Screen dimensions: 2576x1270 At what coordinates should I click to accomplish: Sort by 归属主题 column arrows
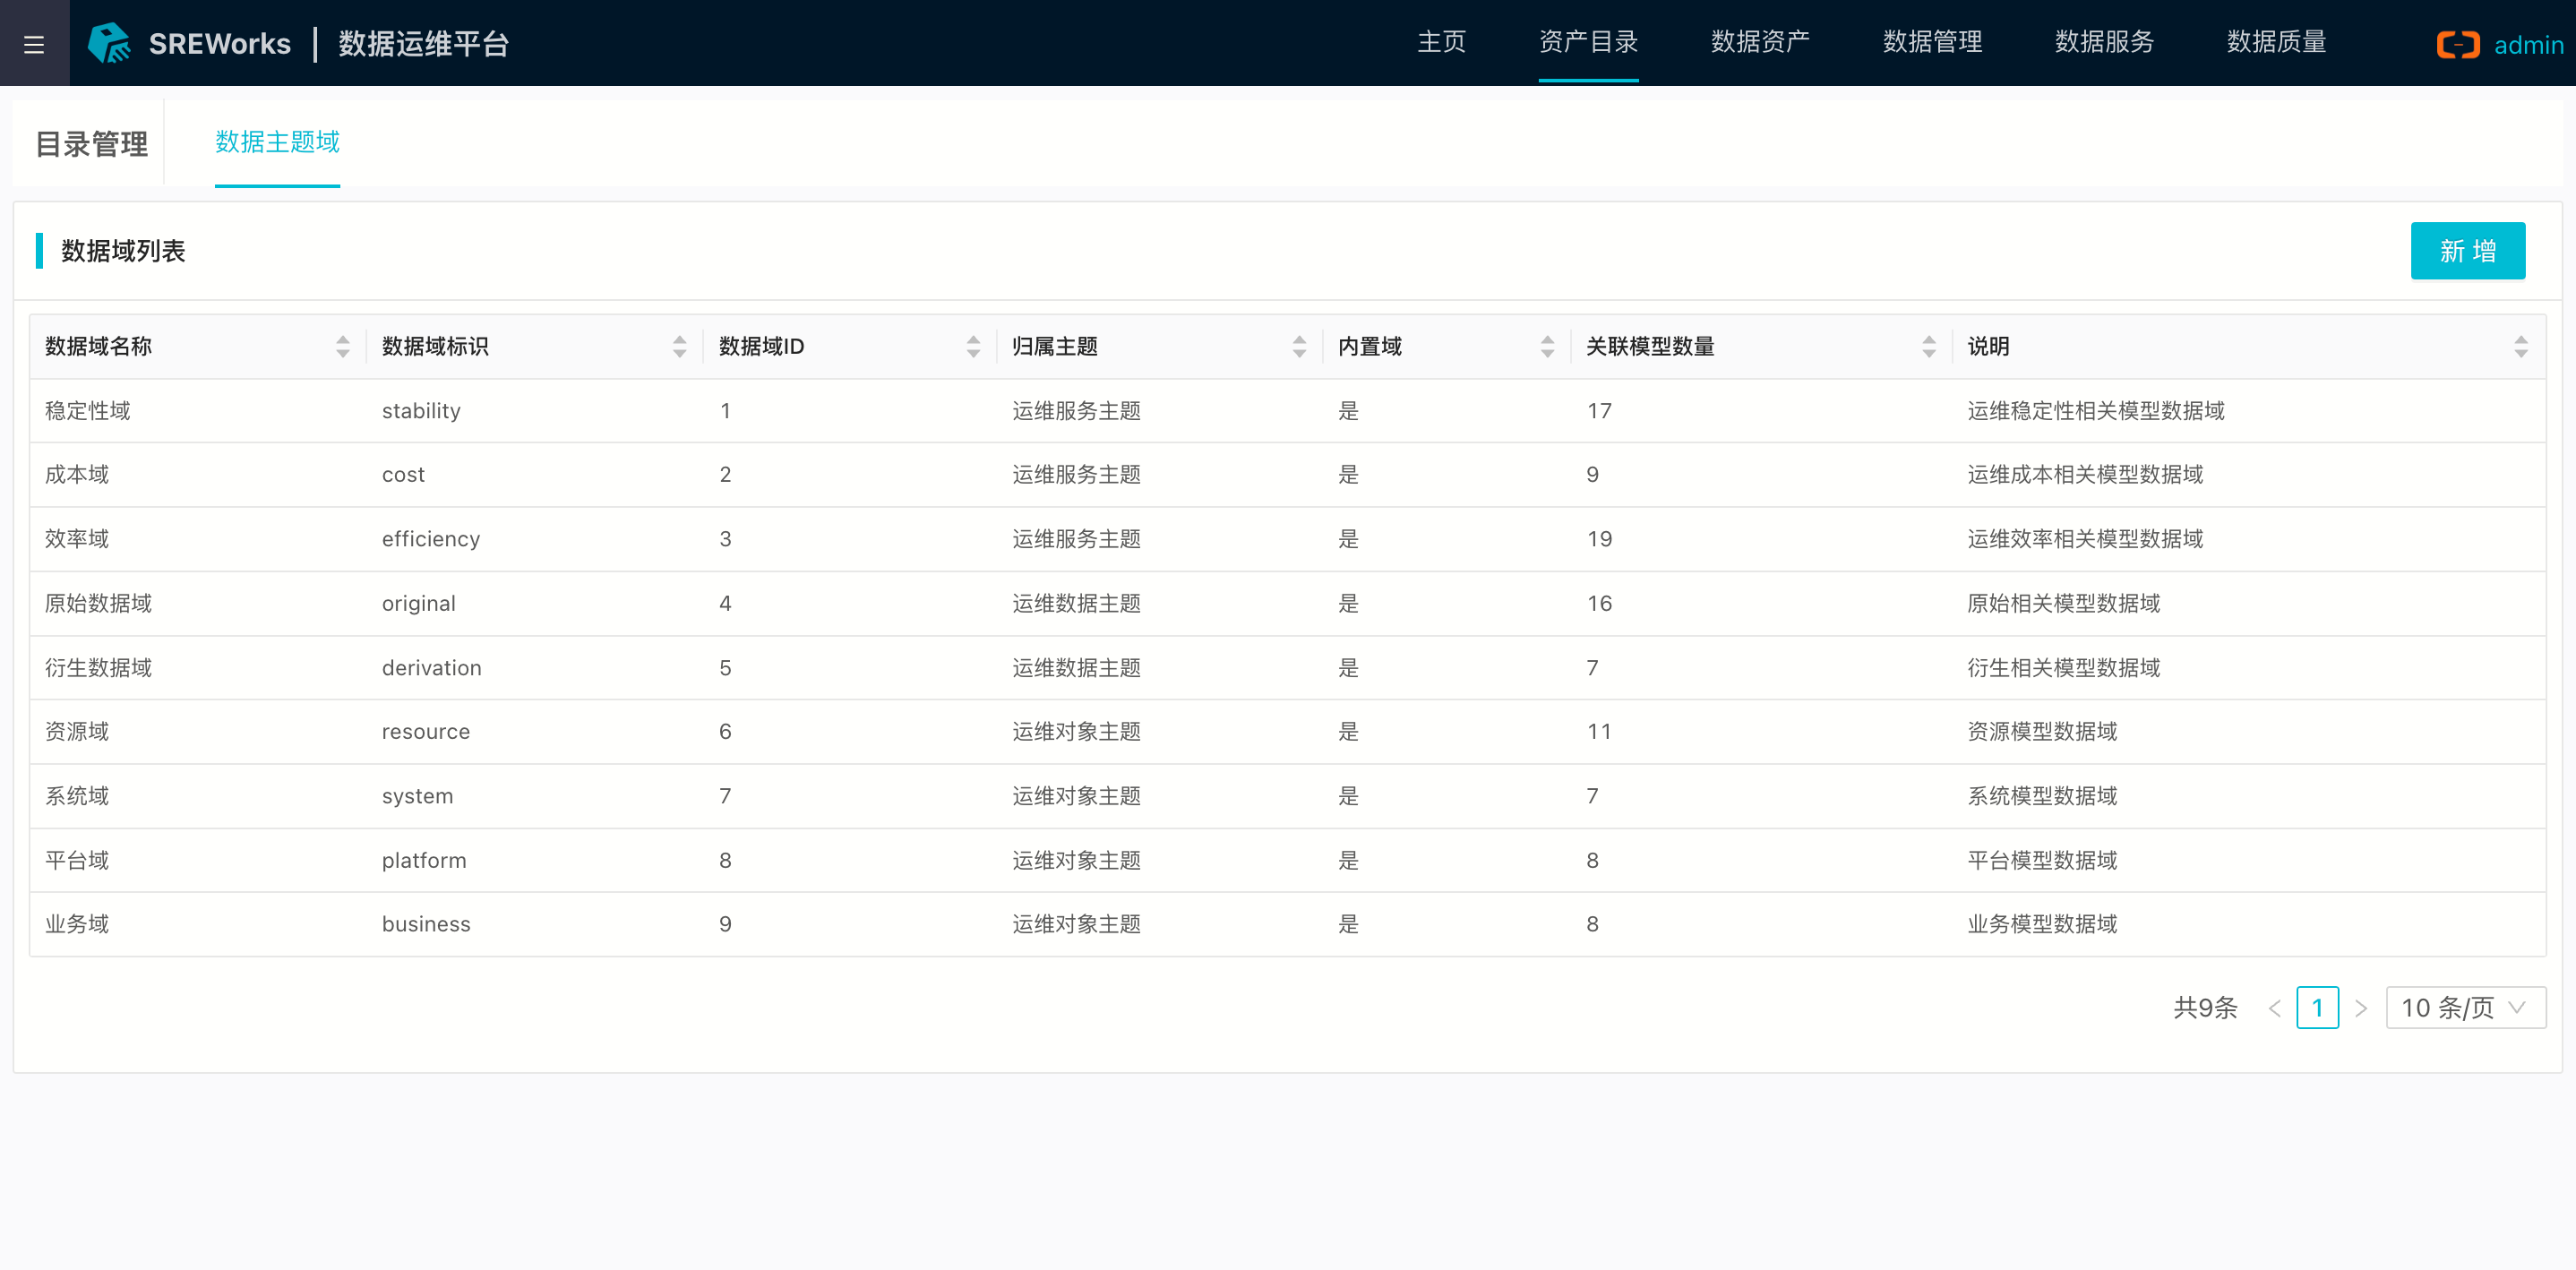(1299, 347)
